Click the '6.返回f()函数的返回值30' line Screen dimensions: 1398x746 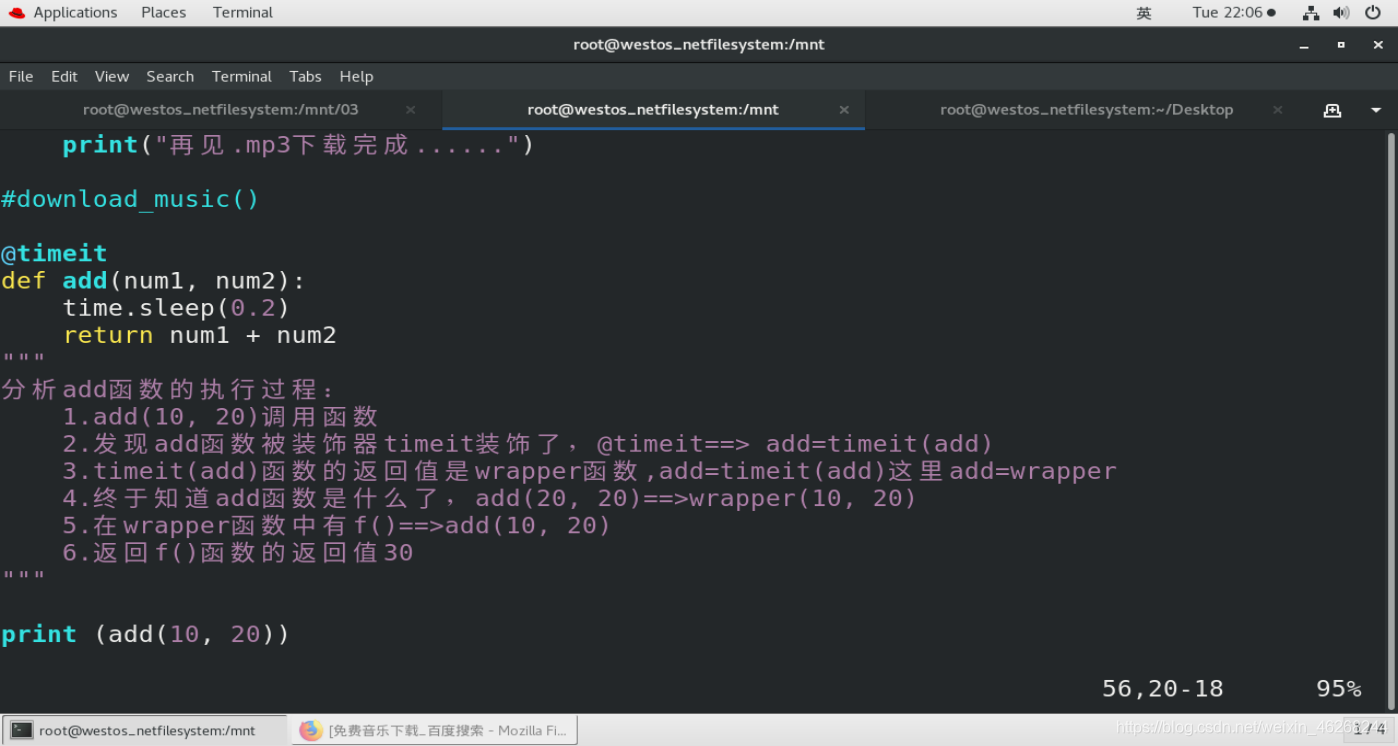pos(237,552)
